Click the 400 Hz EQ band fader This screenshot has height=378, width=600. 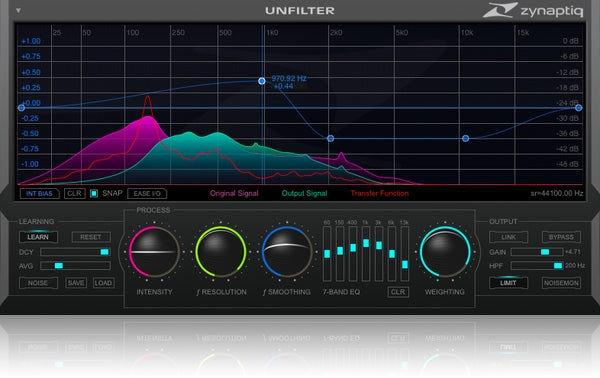pyautogui.click(x=353, y=254)
